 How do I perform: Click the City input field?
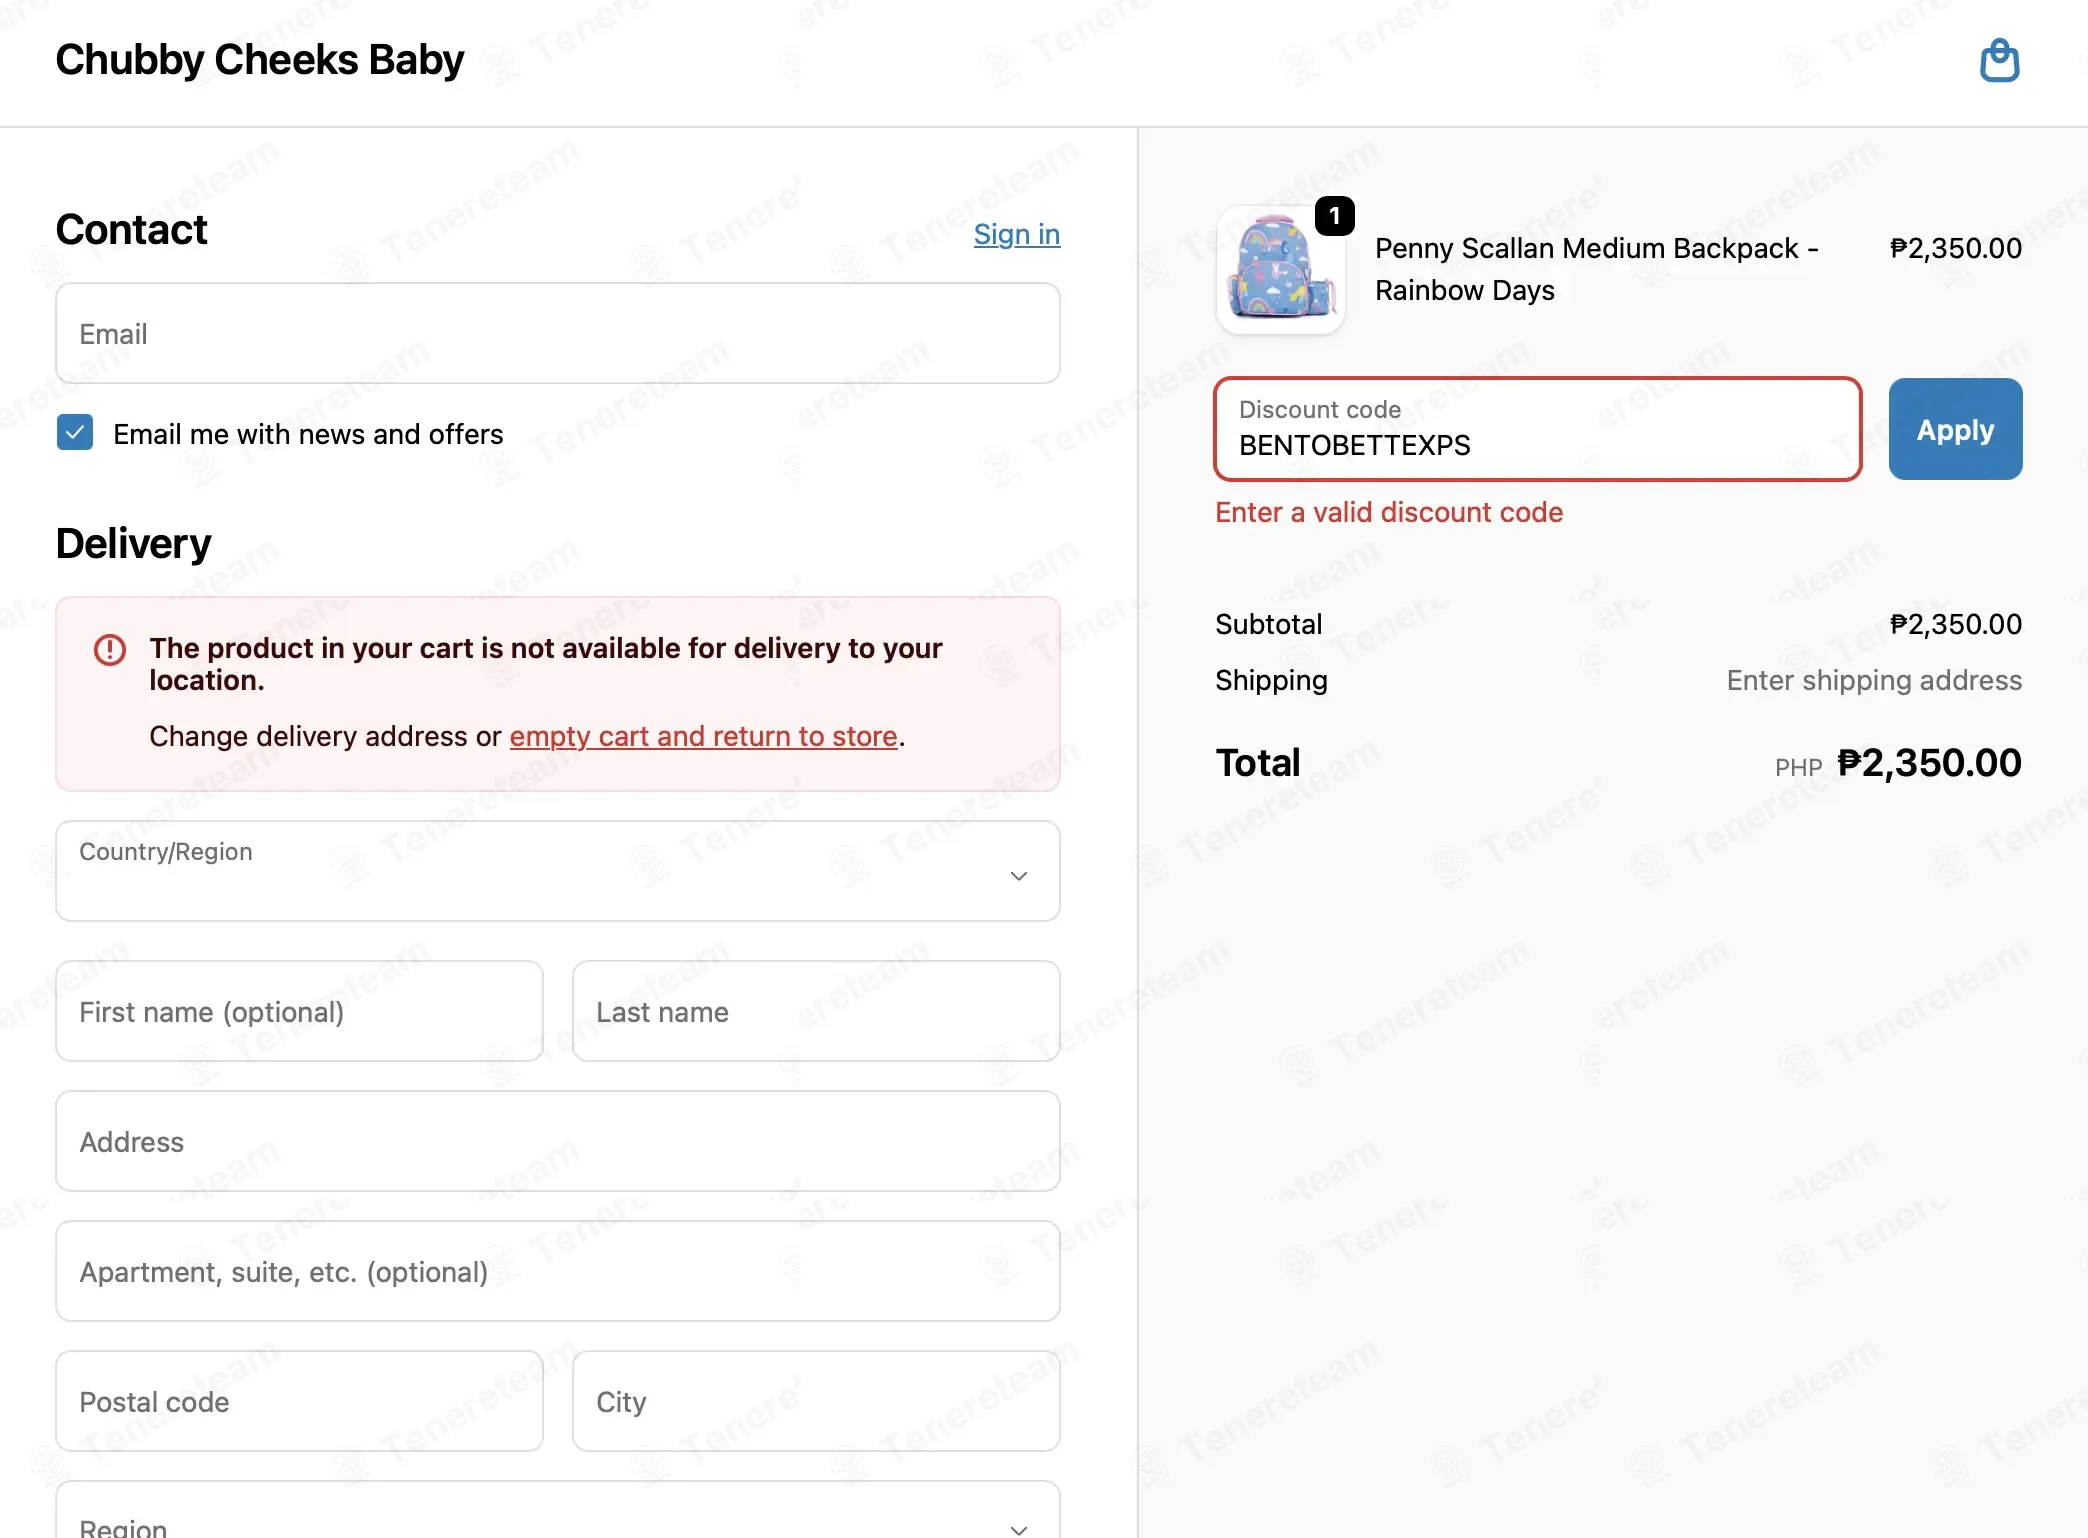coord(816,1401)
